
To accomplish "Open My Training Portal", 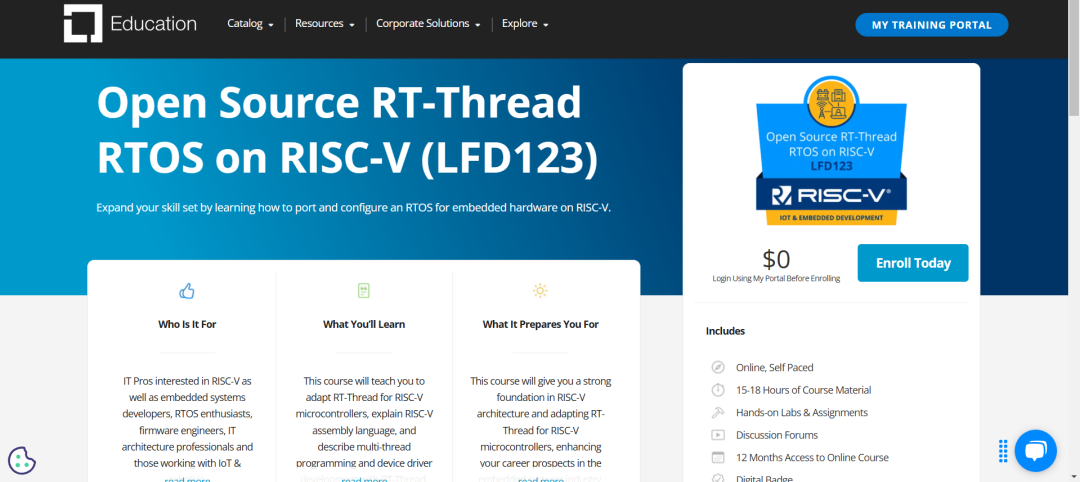I will (x=931, y=25).
